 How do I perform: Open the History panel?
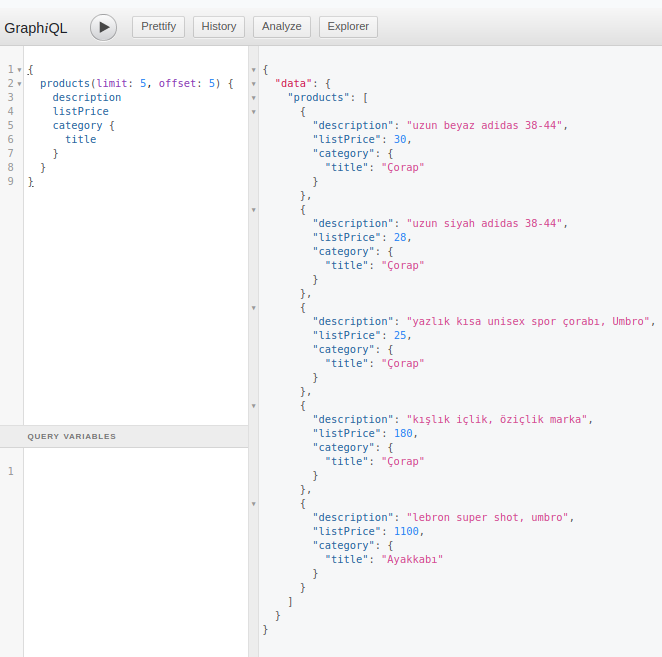(x=219, y=27)
